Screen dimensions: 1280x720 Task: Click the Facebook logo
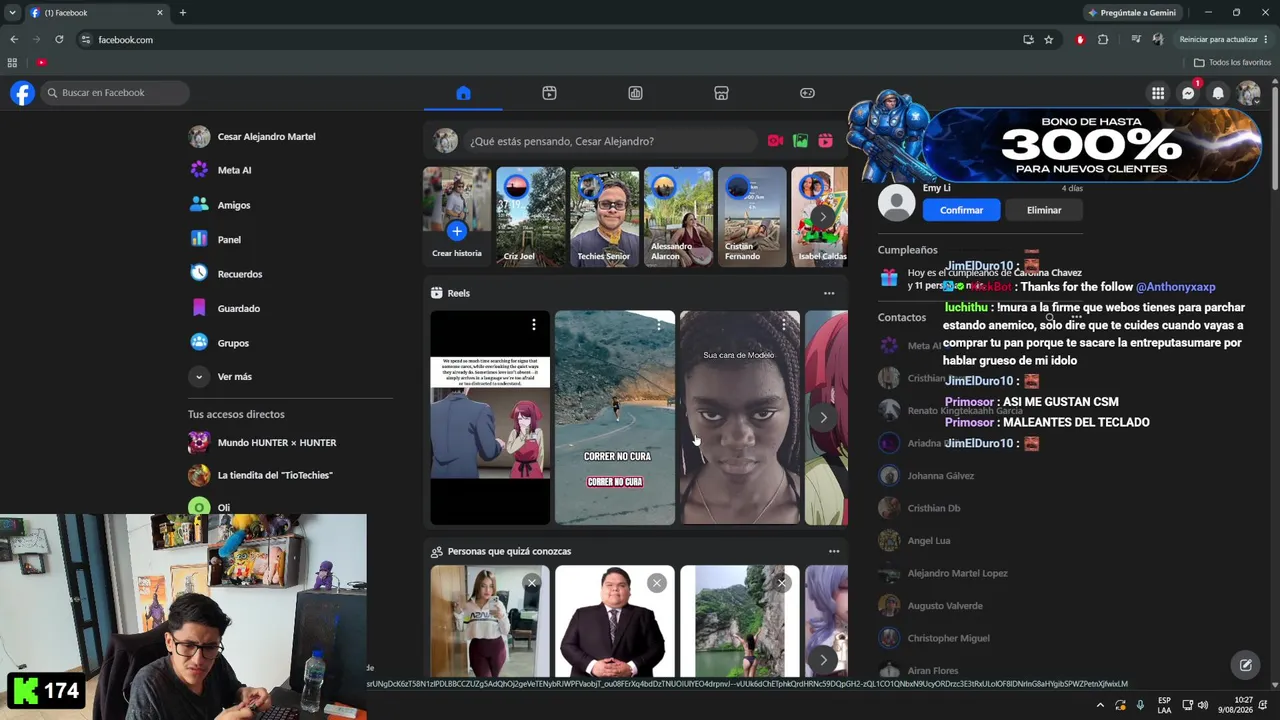pos(22,93)
